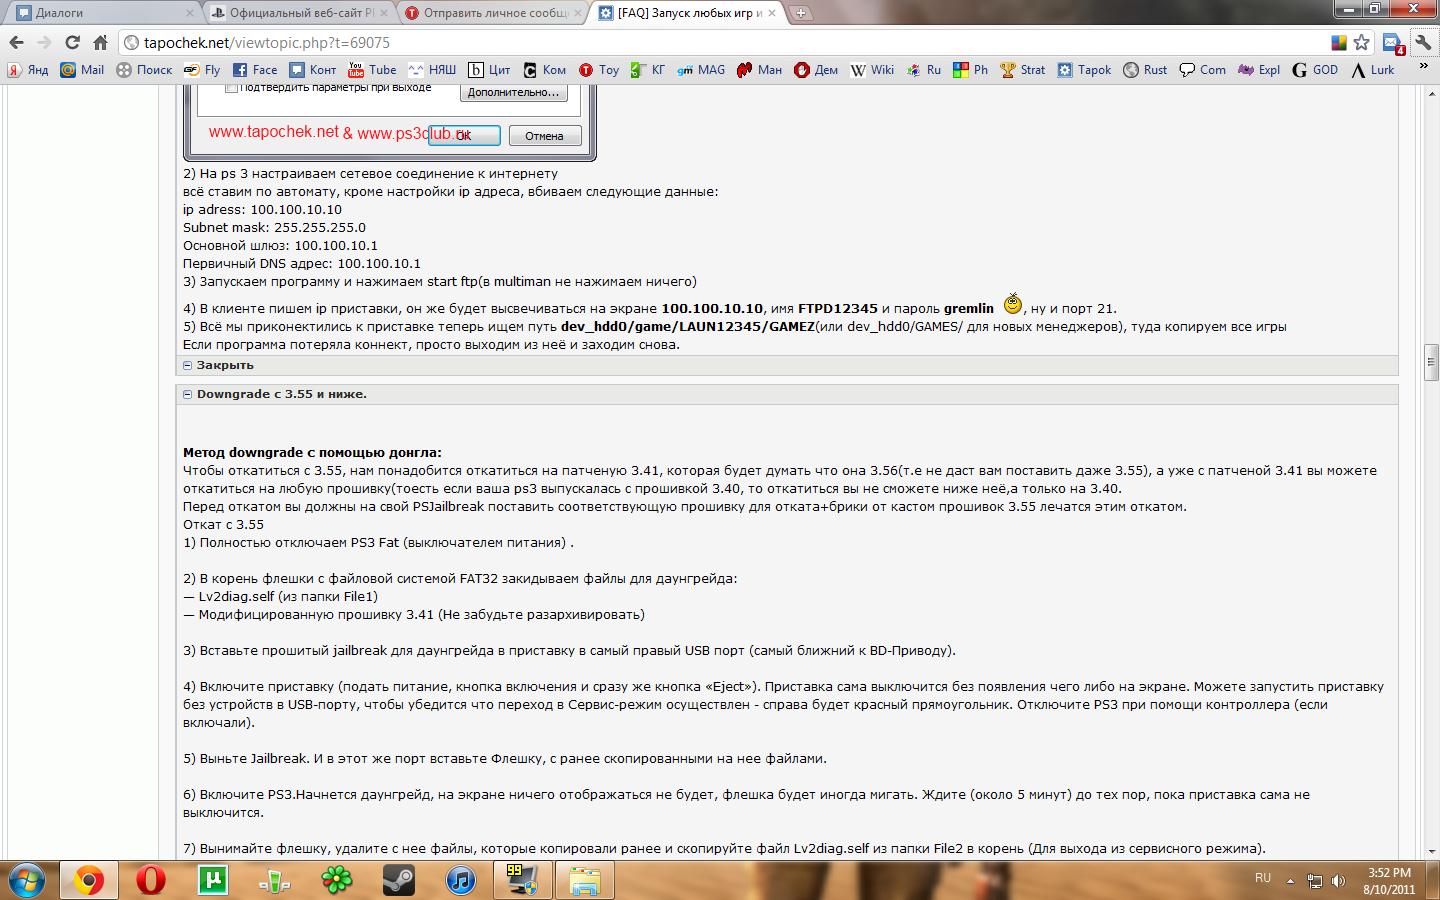Click Закрыть to collapse the spoiler
The height and width of the screenshot is (900, 1440).
[225, 365]
